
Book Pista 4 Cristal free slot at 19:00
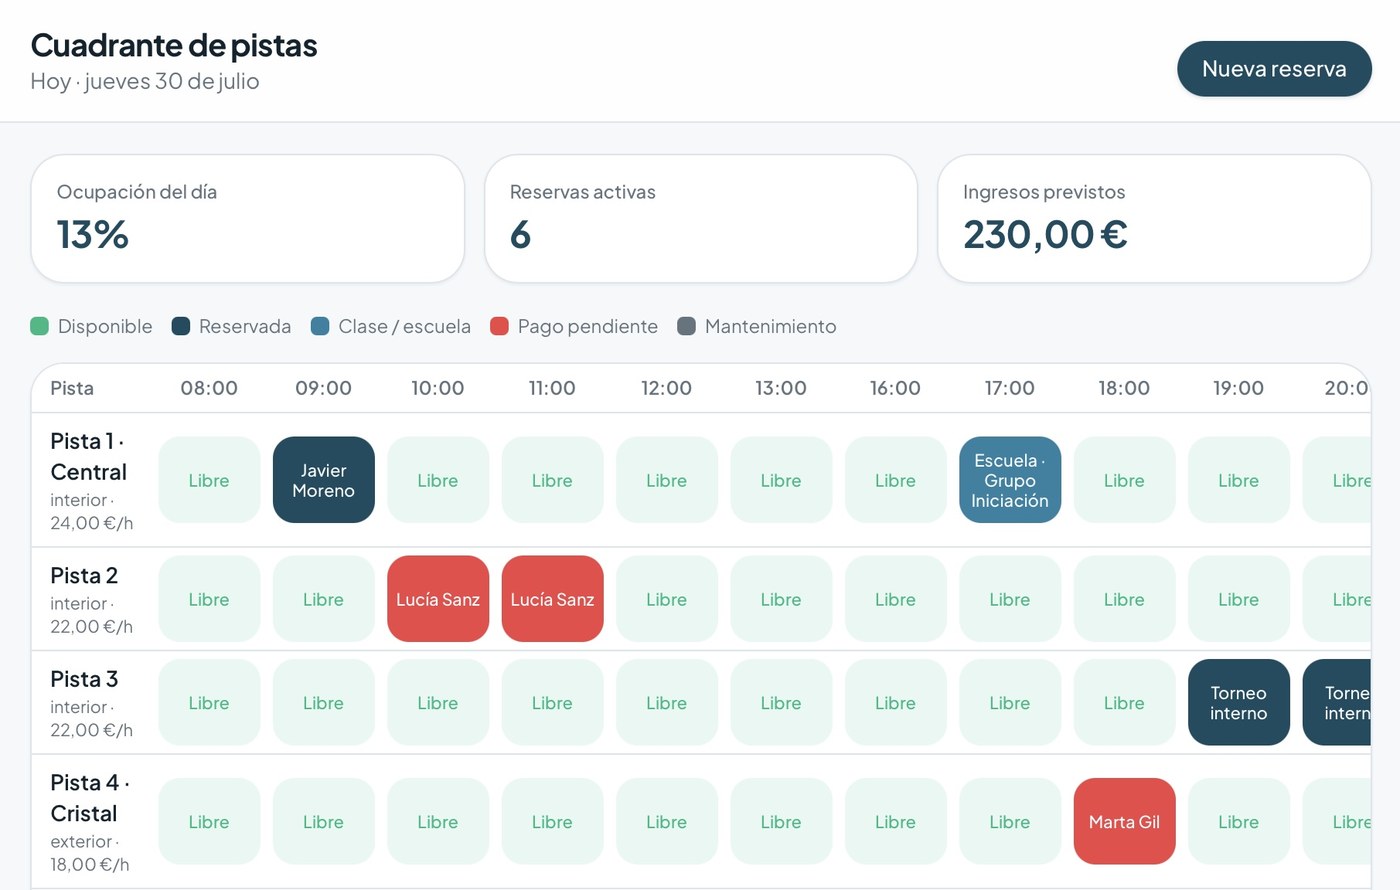tap(1239, 821)
